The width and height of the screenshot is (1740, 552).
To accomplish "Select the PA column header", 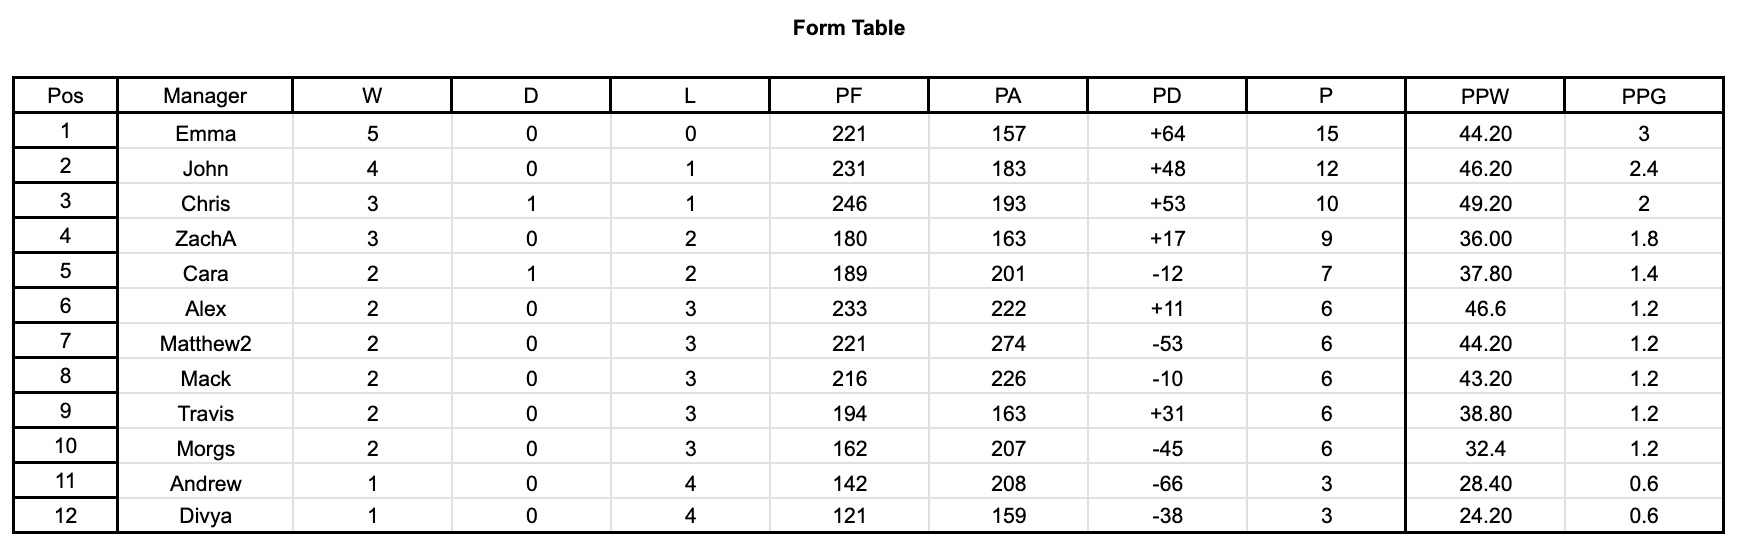I will click(1008, 96).
